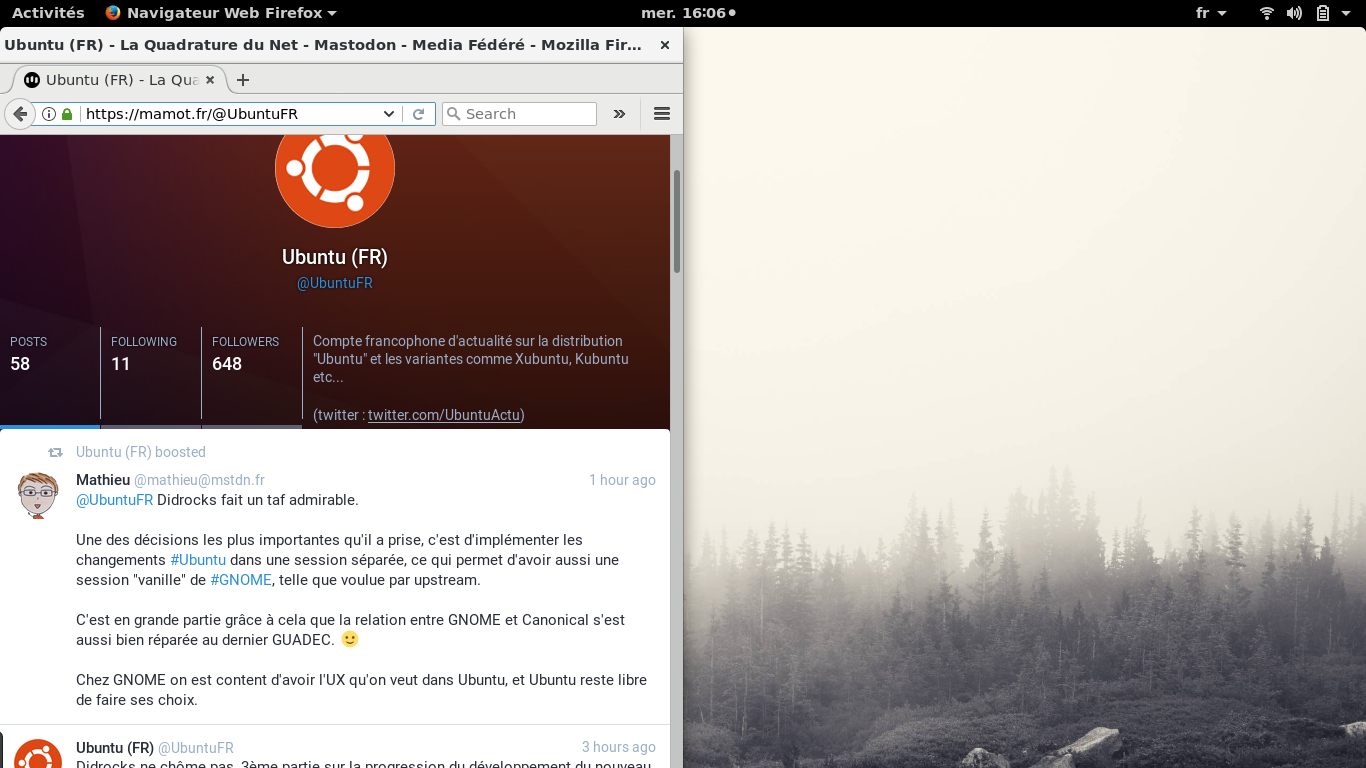Open the twitter.com/UbuntuActu link
The height and width of the screenshot is (768, 1366).
coord(445,415)
